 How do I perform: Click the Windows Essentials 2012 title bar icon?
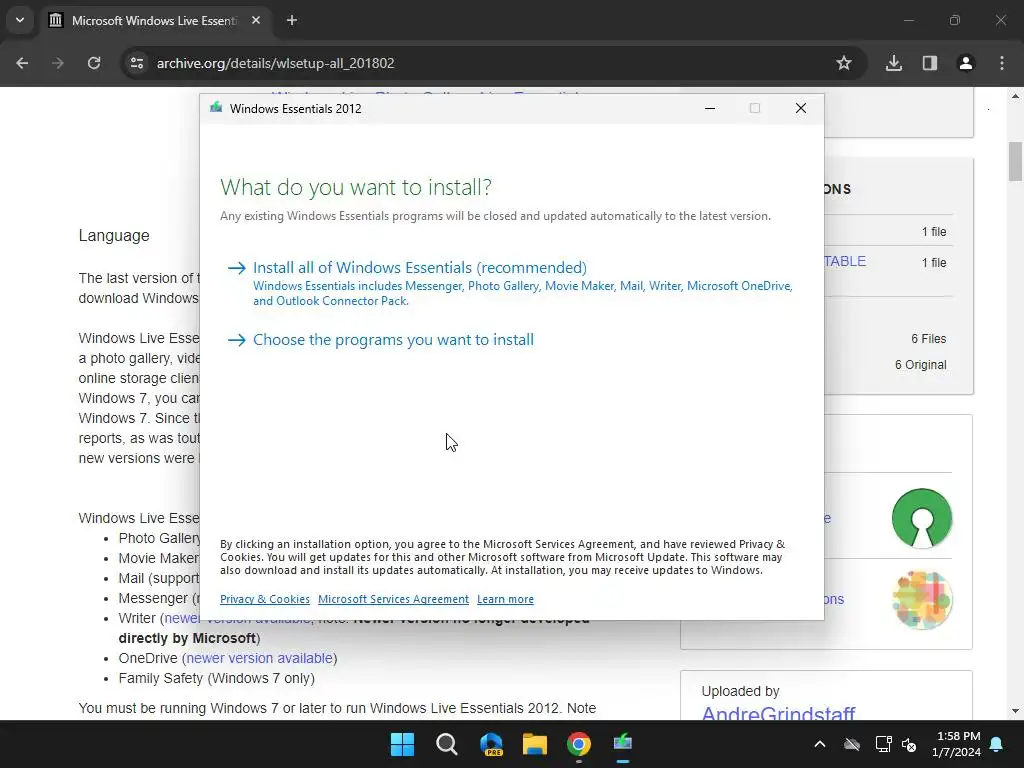tap(216, 108)
